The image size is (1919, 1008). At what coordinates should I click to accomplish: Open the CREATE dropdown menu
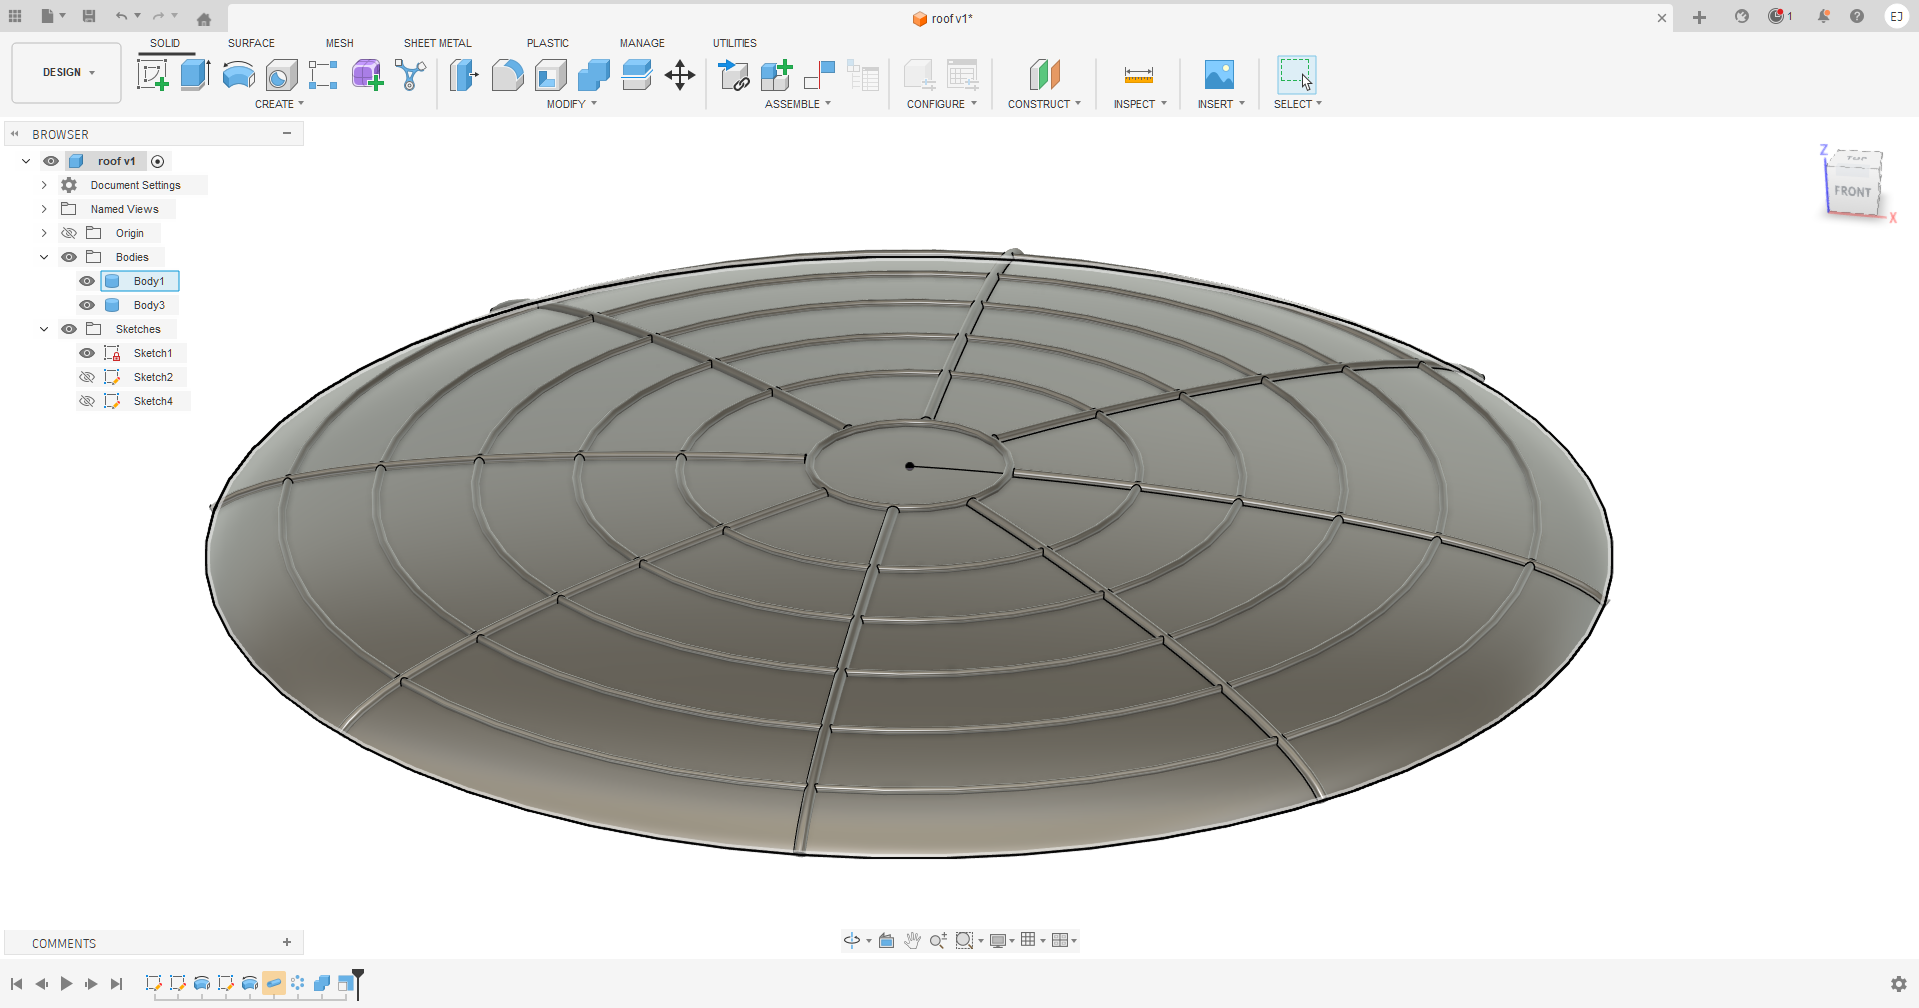tap(279, 104)
